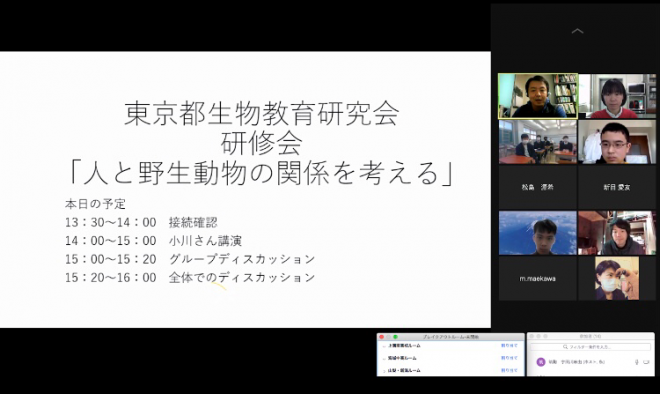Click the 15:00〜15:20 グループディスカッション schedule line
The image size is (660, 394).
[190, 259]
